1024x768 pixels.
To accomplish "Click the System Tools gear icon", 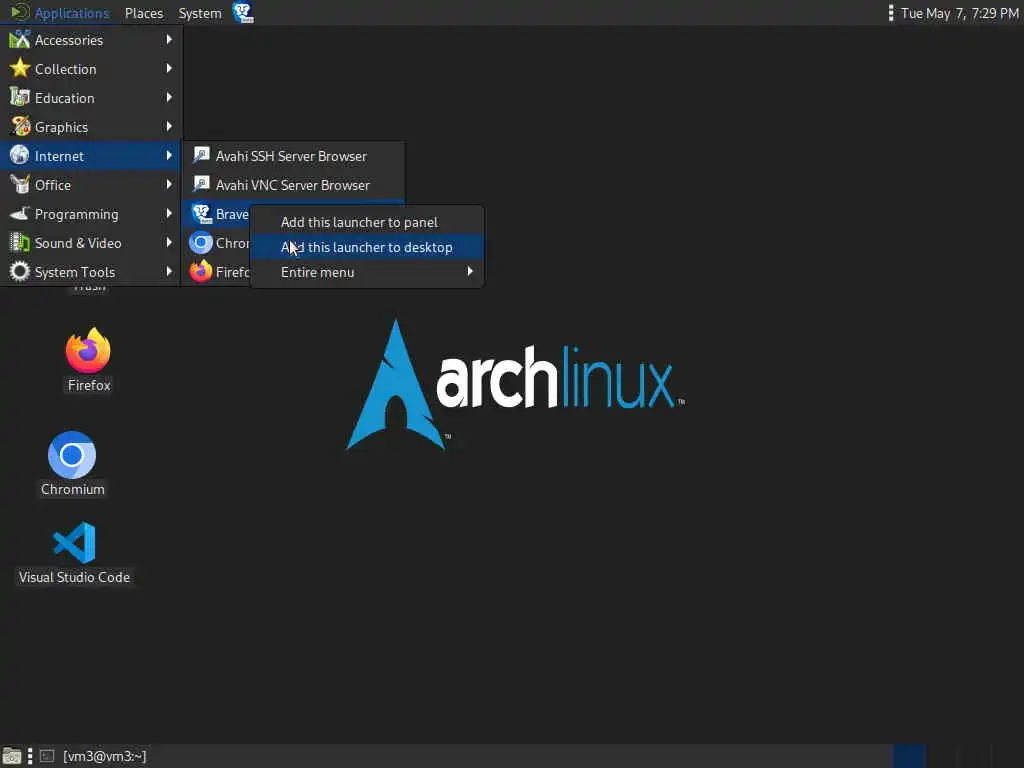I will (20, 271).
